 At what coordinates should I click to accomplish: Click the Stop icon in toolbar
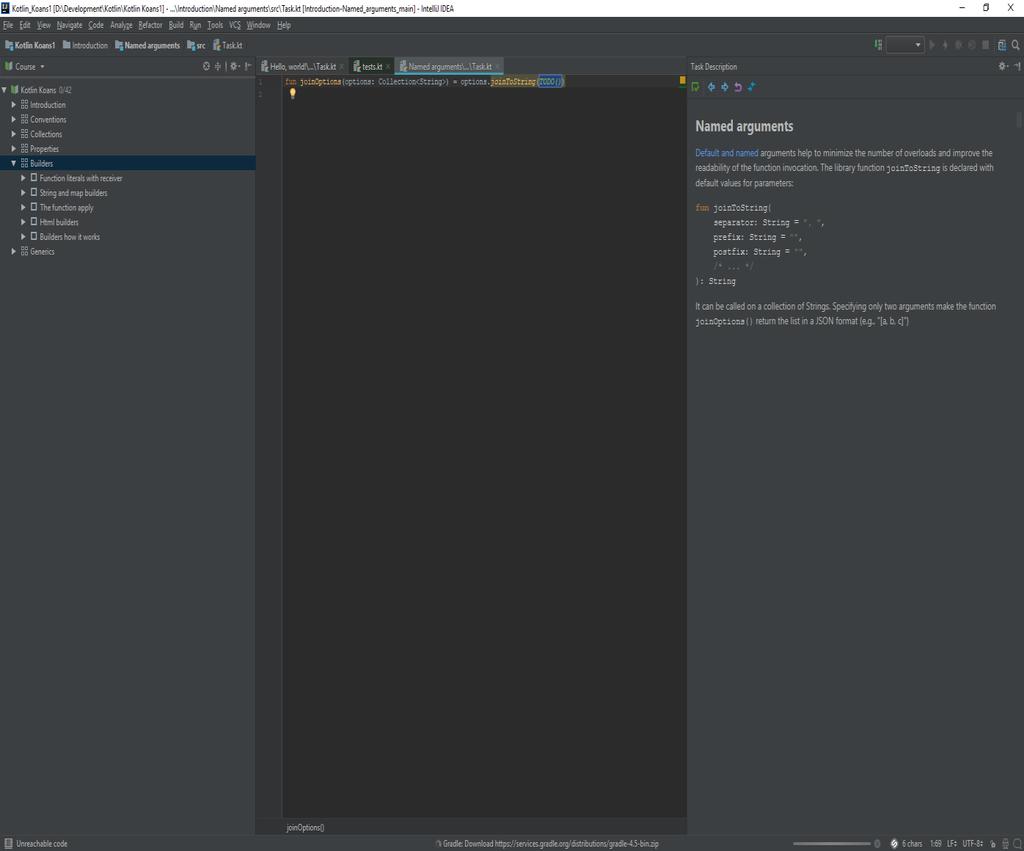point(985,45)
